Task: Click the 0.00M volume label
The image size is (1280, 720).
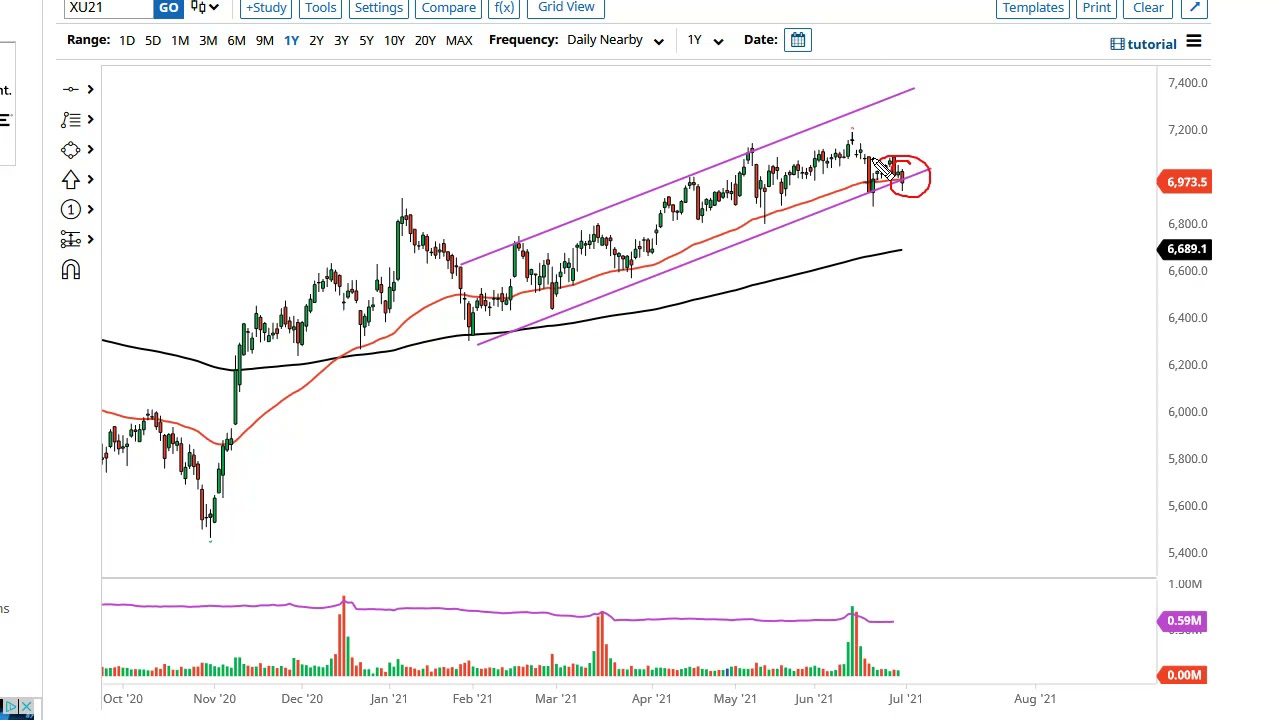Action: pos(1184,675)
